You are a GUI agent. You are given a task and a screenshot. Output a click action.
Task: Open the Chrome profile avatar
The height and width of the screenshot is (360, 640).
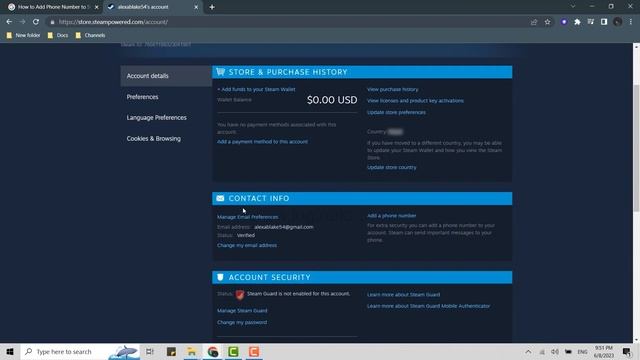point(618,22)
